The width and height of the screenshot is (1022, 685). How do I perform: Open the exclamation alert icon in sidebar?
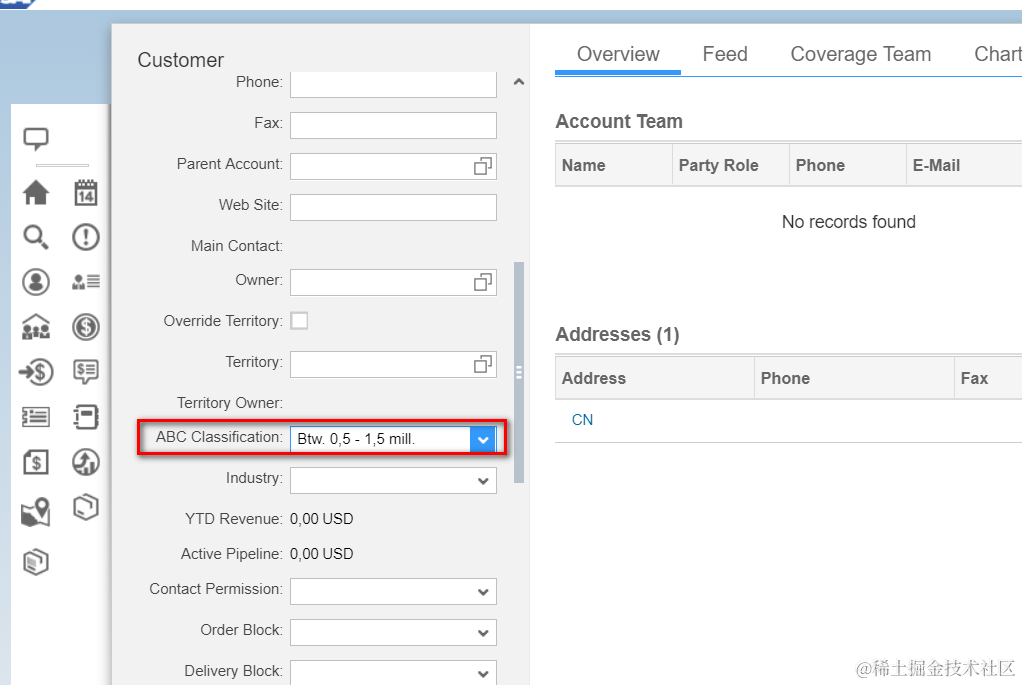point(85,237)
